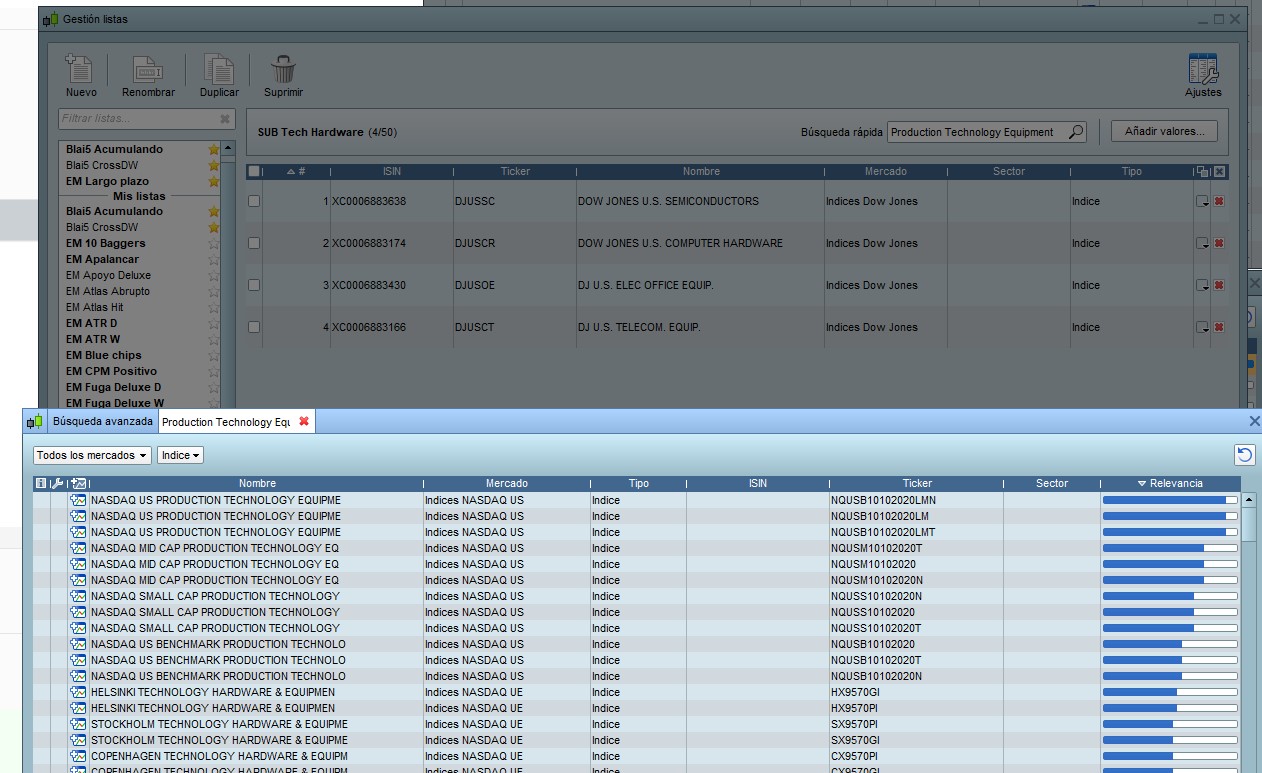The height and width of the screenshot is (773, 1262).
Task: Close the Production Technology Equ tab
Action: click(304, 422)
